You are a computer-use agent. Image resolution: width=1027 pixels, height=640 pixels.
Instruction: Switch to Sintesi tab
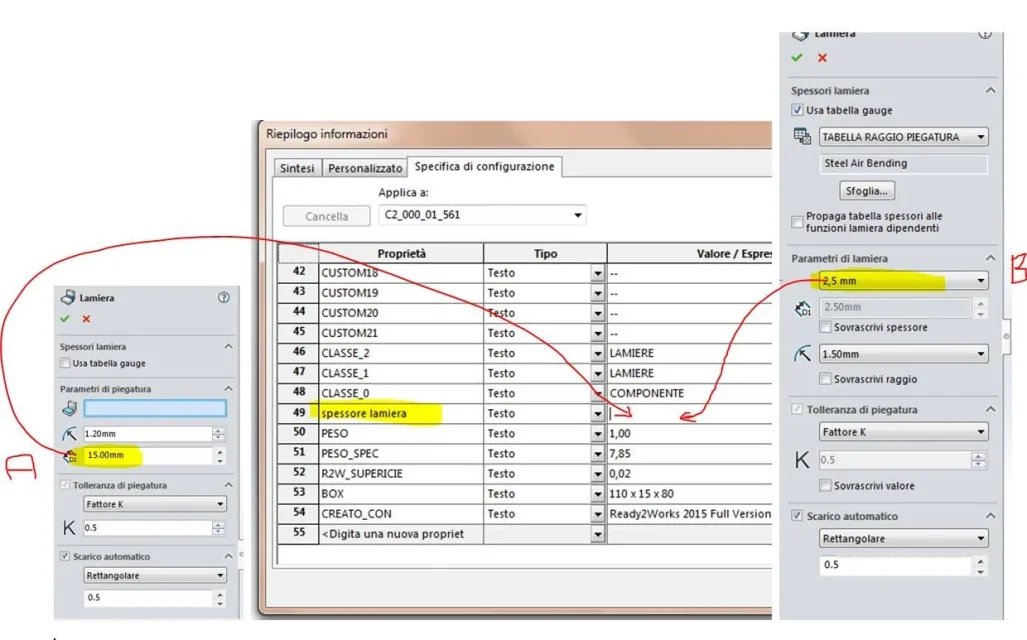tap(297, 168)
